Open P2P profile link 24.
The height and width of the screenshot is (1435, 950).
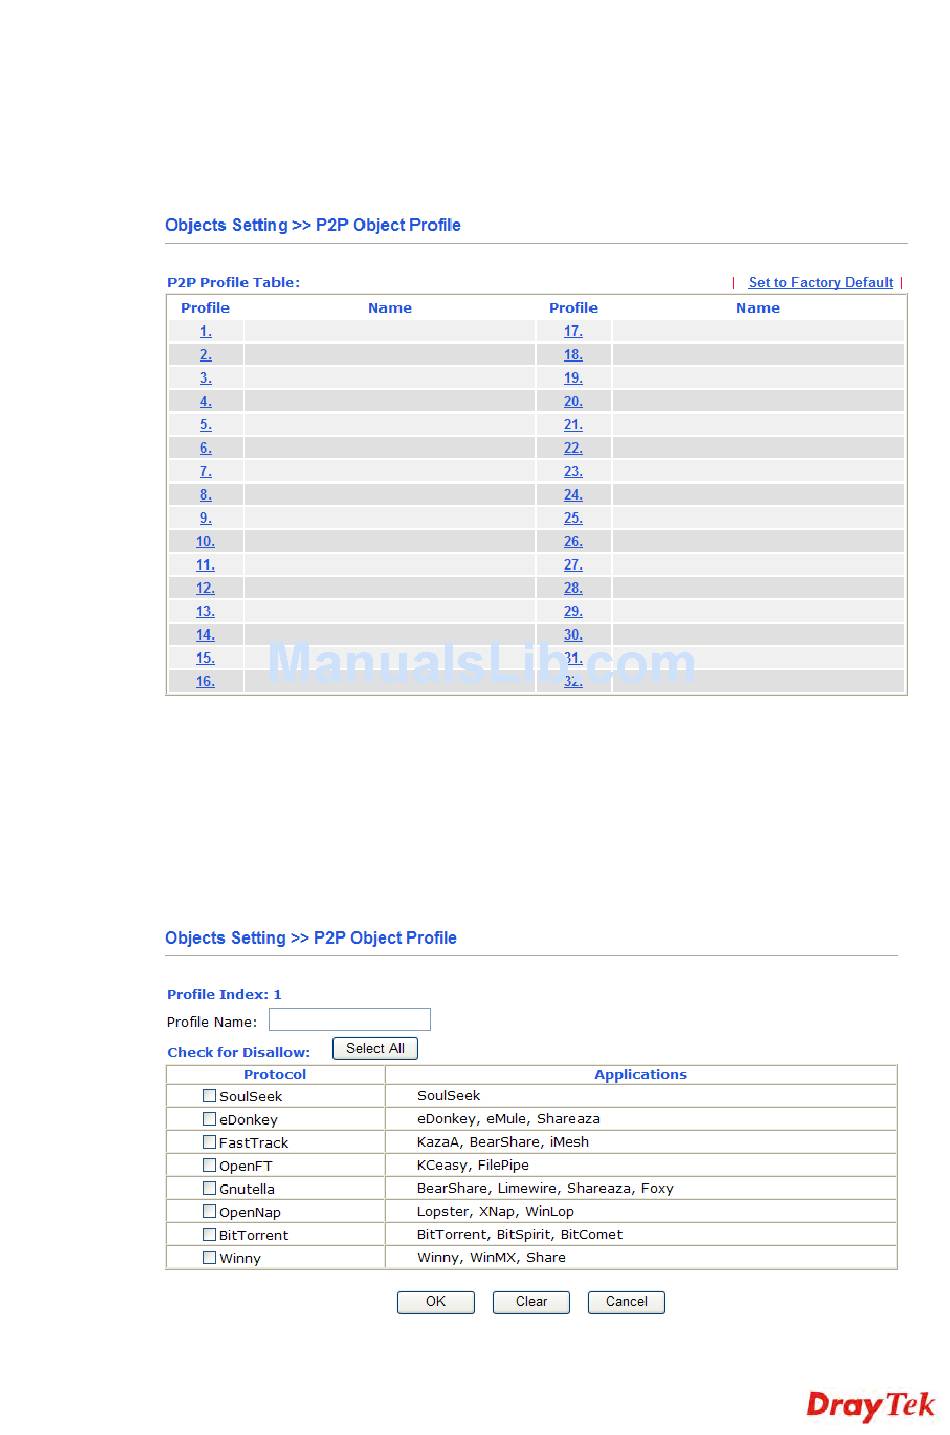pyautogui.click(x=573, y=495)
